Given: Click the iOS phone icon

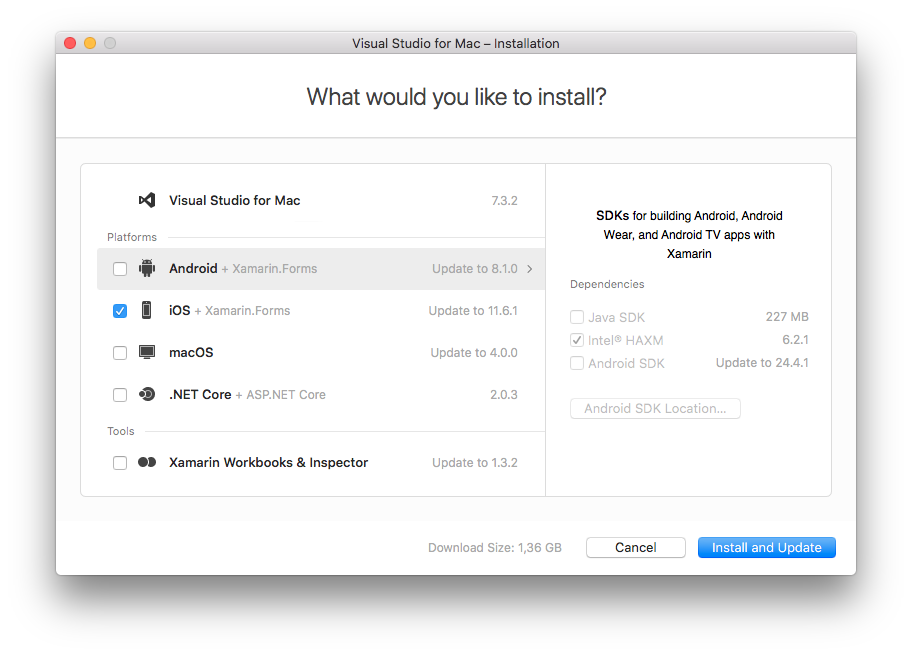Looking at the screenshot, I should coord(147,310).
